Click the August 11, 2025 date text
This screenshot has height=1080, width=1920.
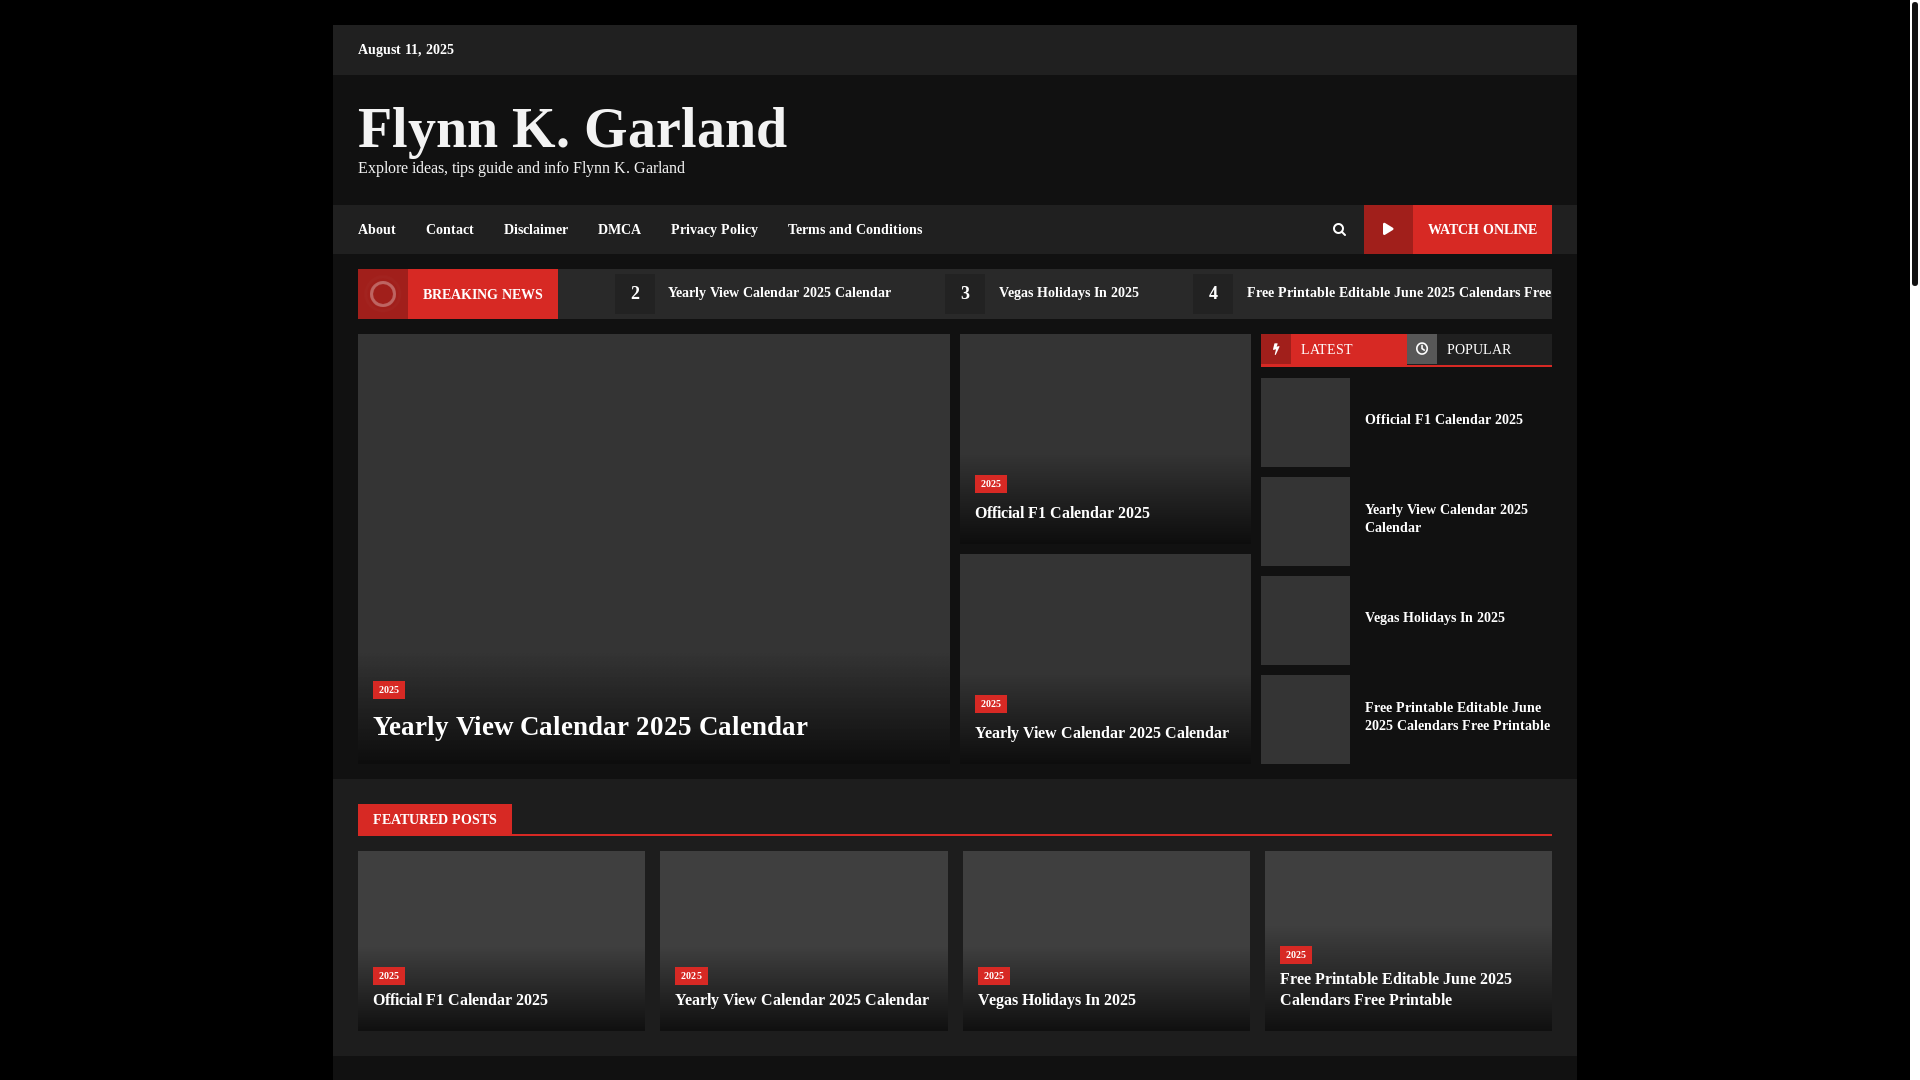point(406,50)
